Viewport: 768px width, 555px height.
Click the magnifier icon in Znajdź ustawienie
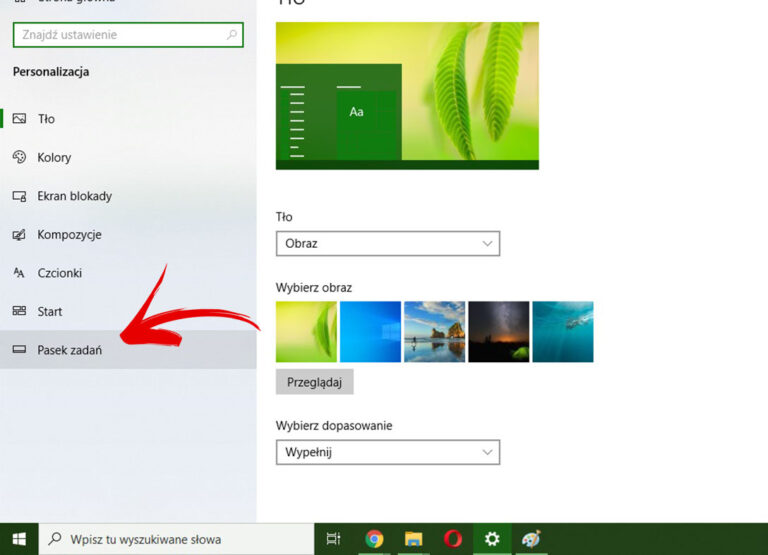pyautogui.click(x=232, y=35)
